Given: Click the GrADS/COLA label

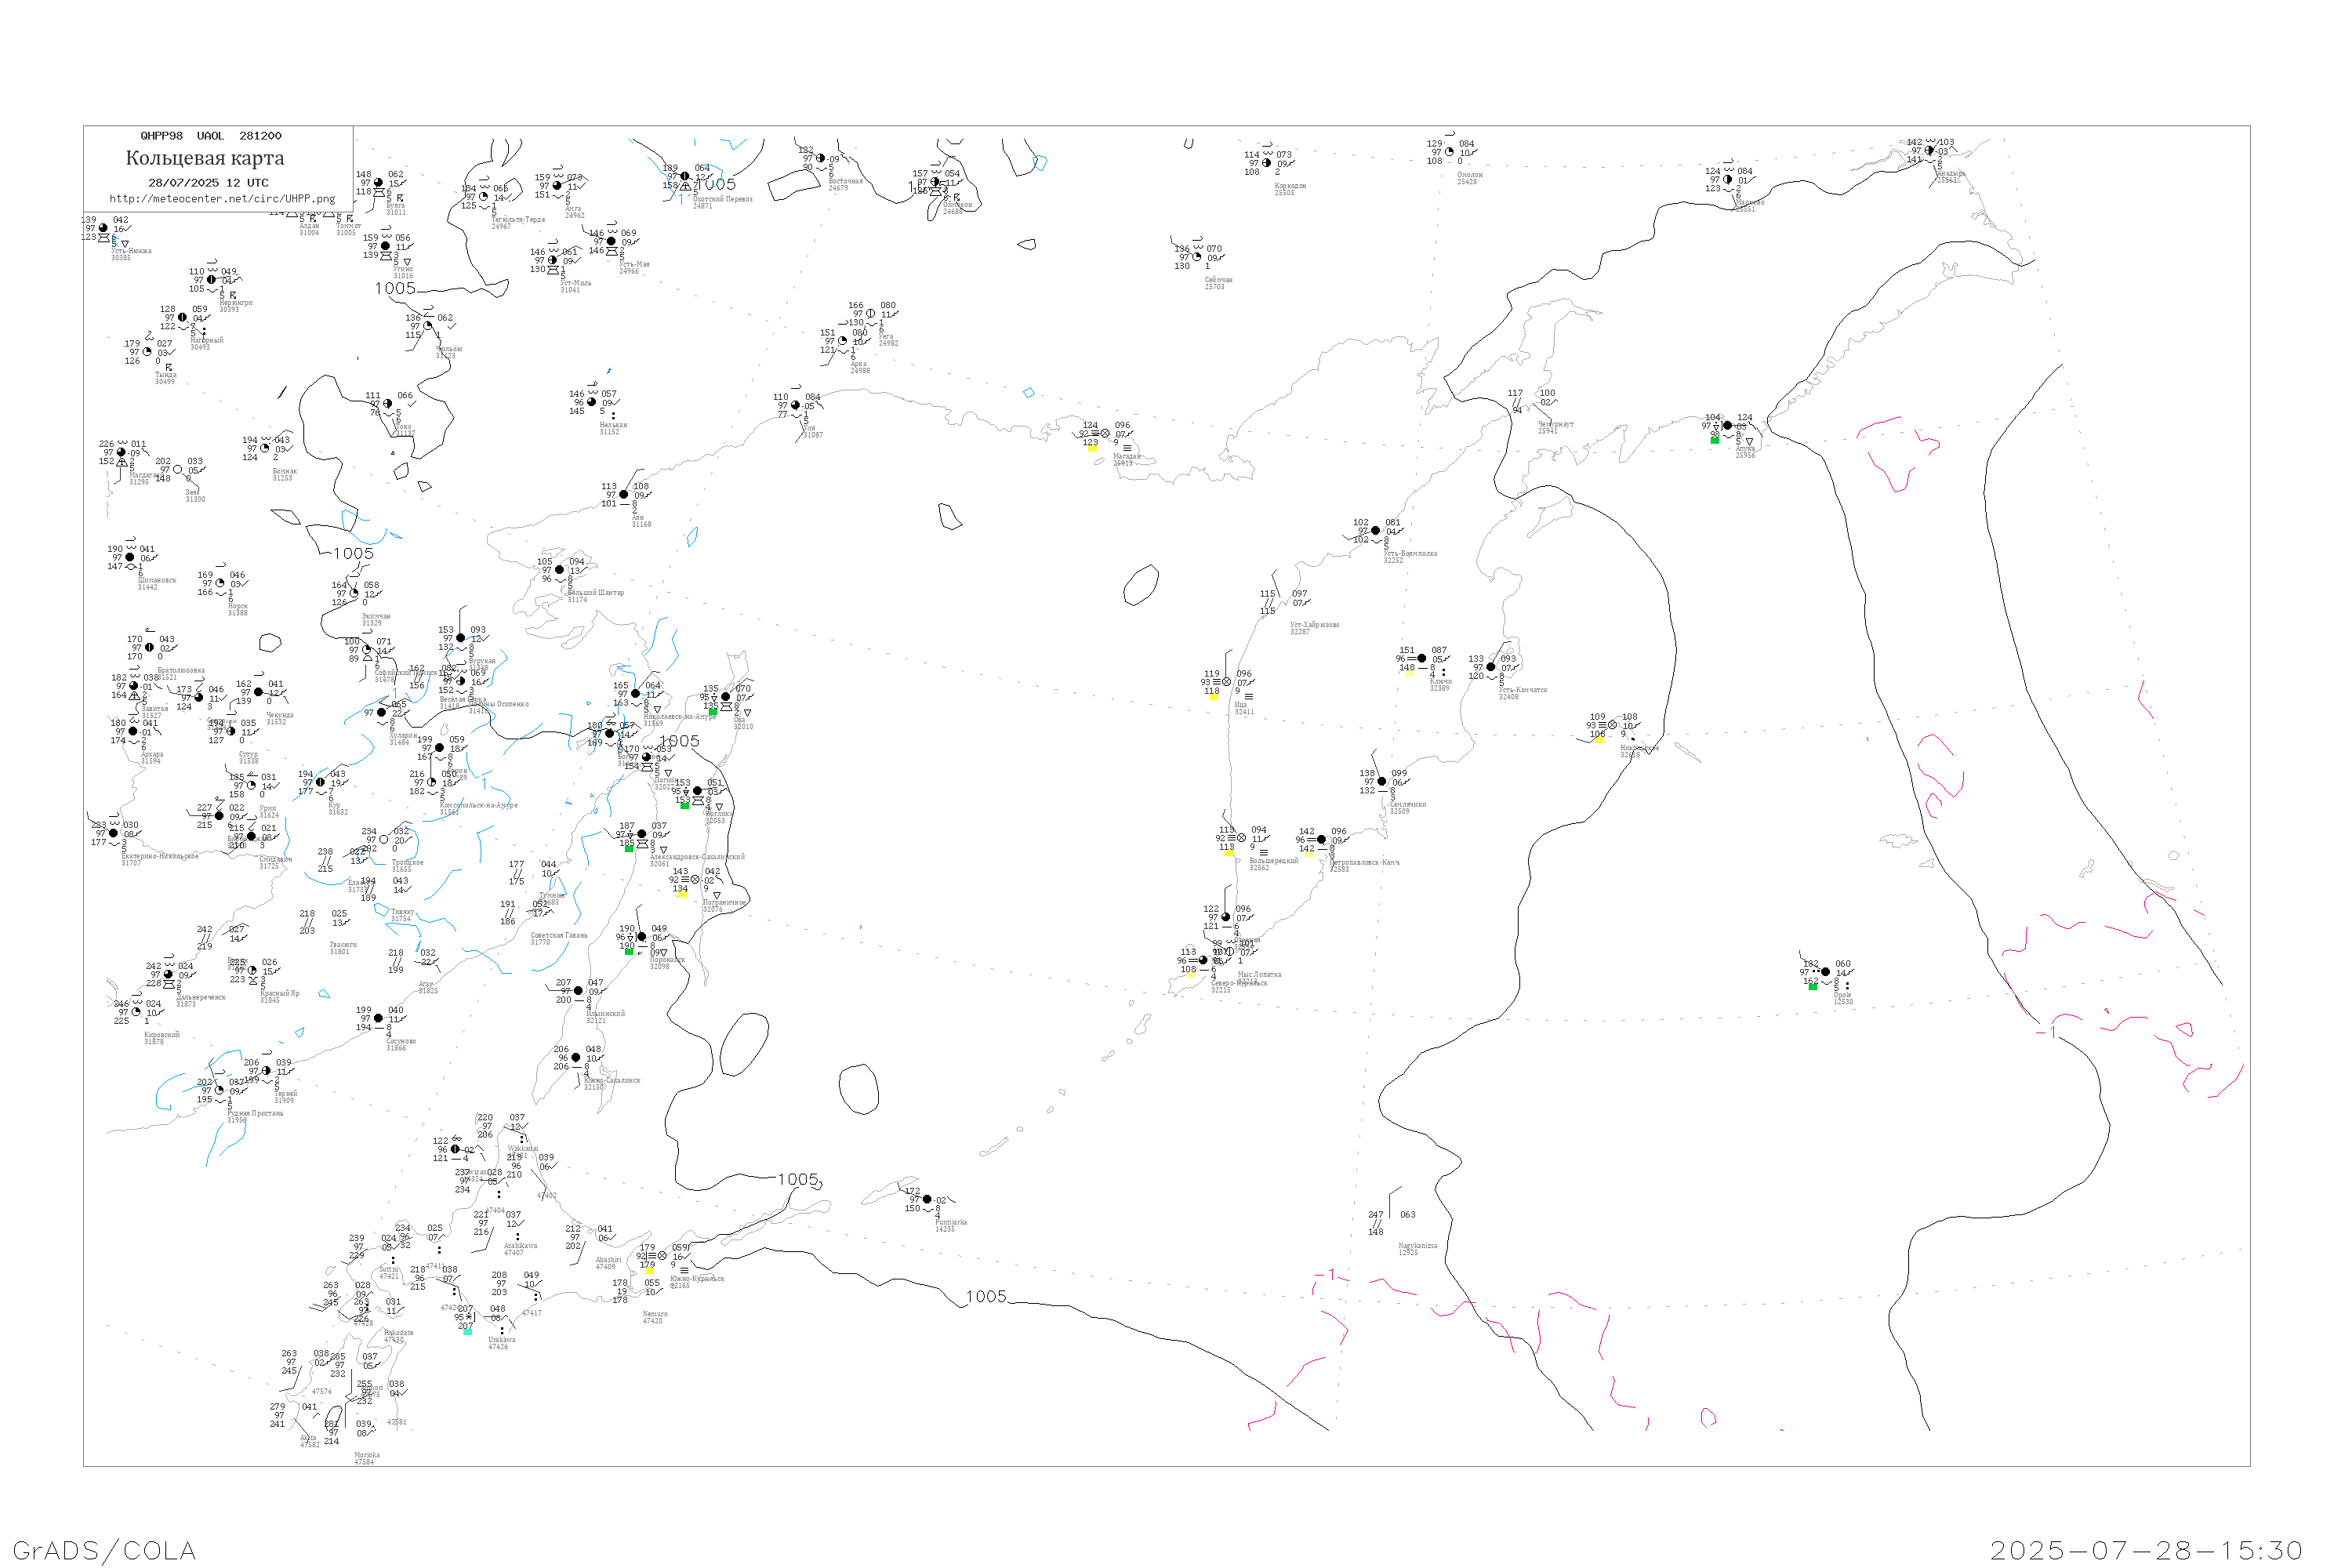Looking at the screenshot, I should pos(104,1550).
